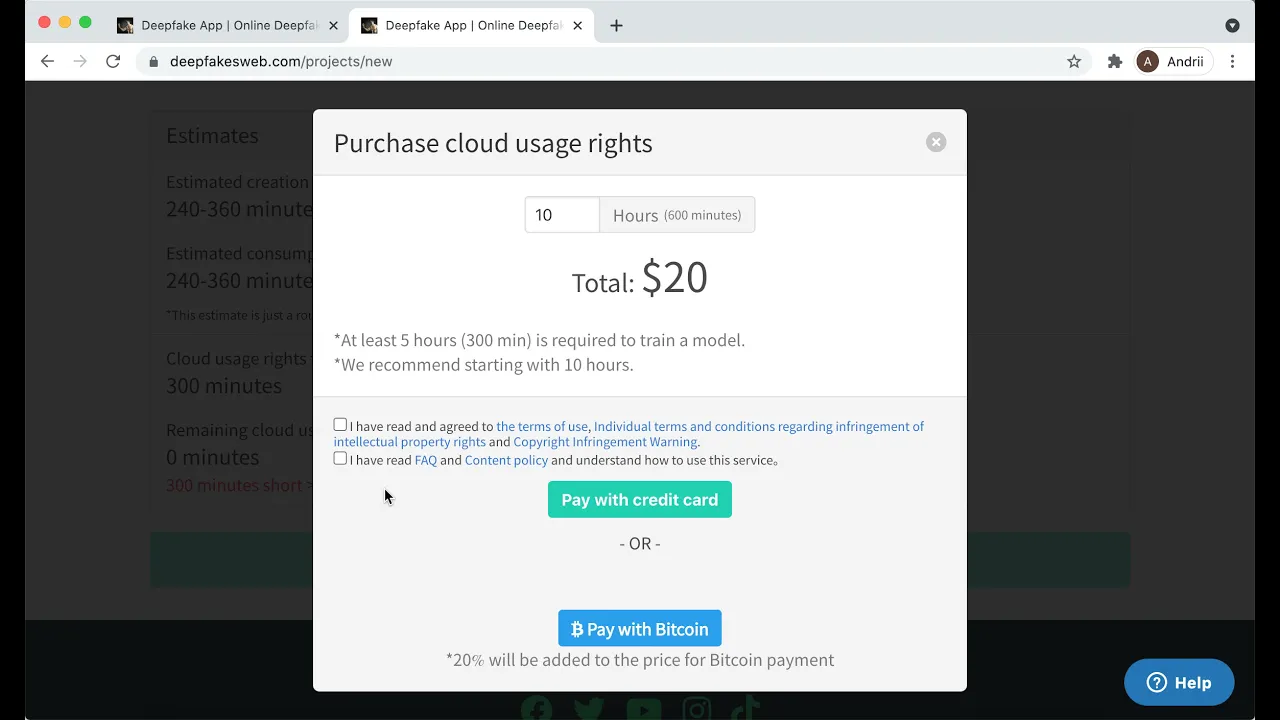Click the 'We recommend starting with 10 hours' note
The image size is (1280, 720).
pyautogui.click(x=484, y=364)
